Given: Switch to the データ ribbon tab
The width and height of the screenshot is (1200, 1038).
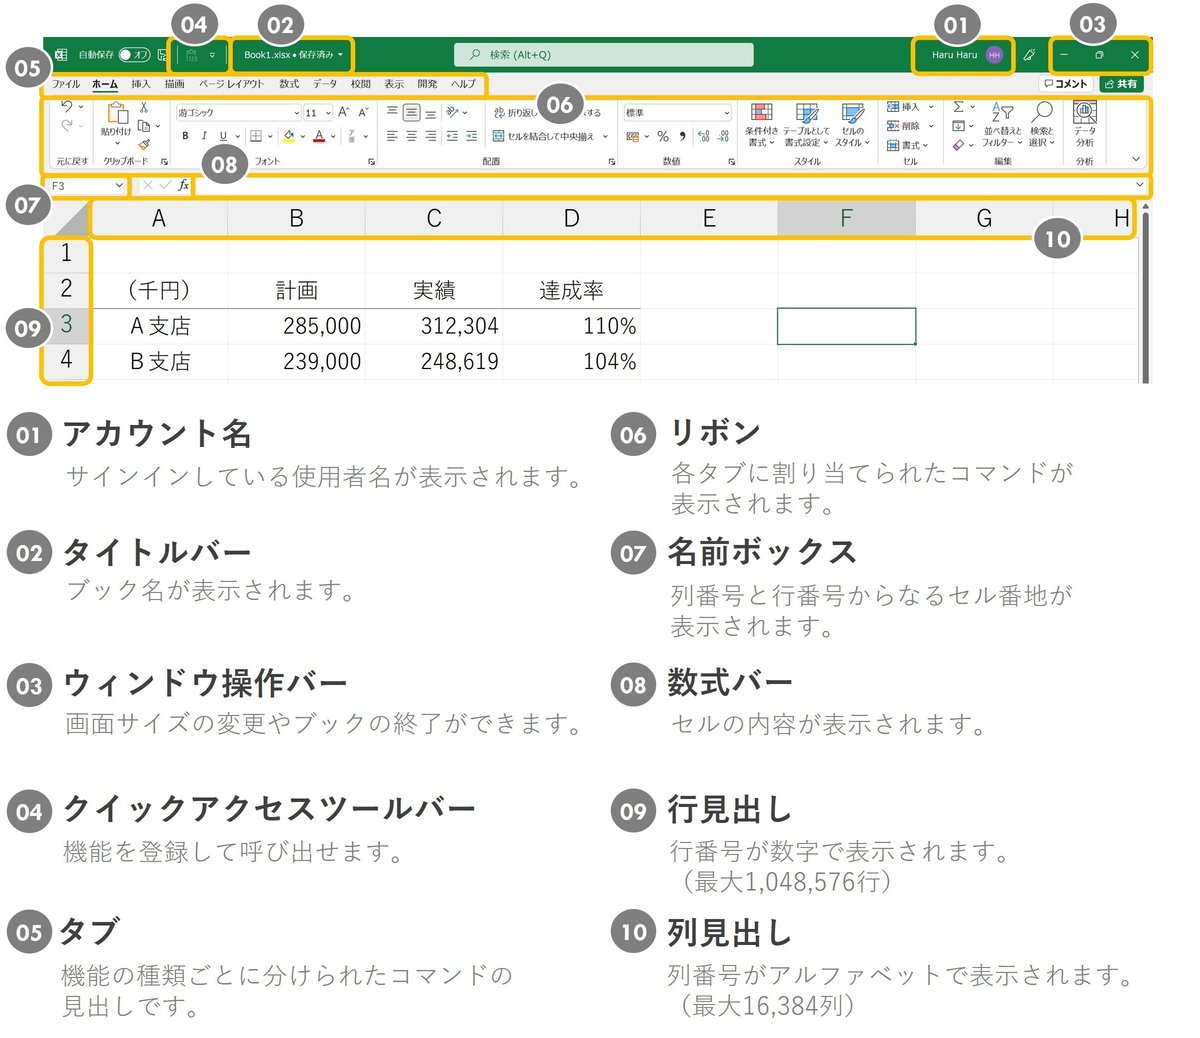Looking at the screenshot, I should click(x=323, y=84).
